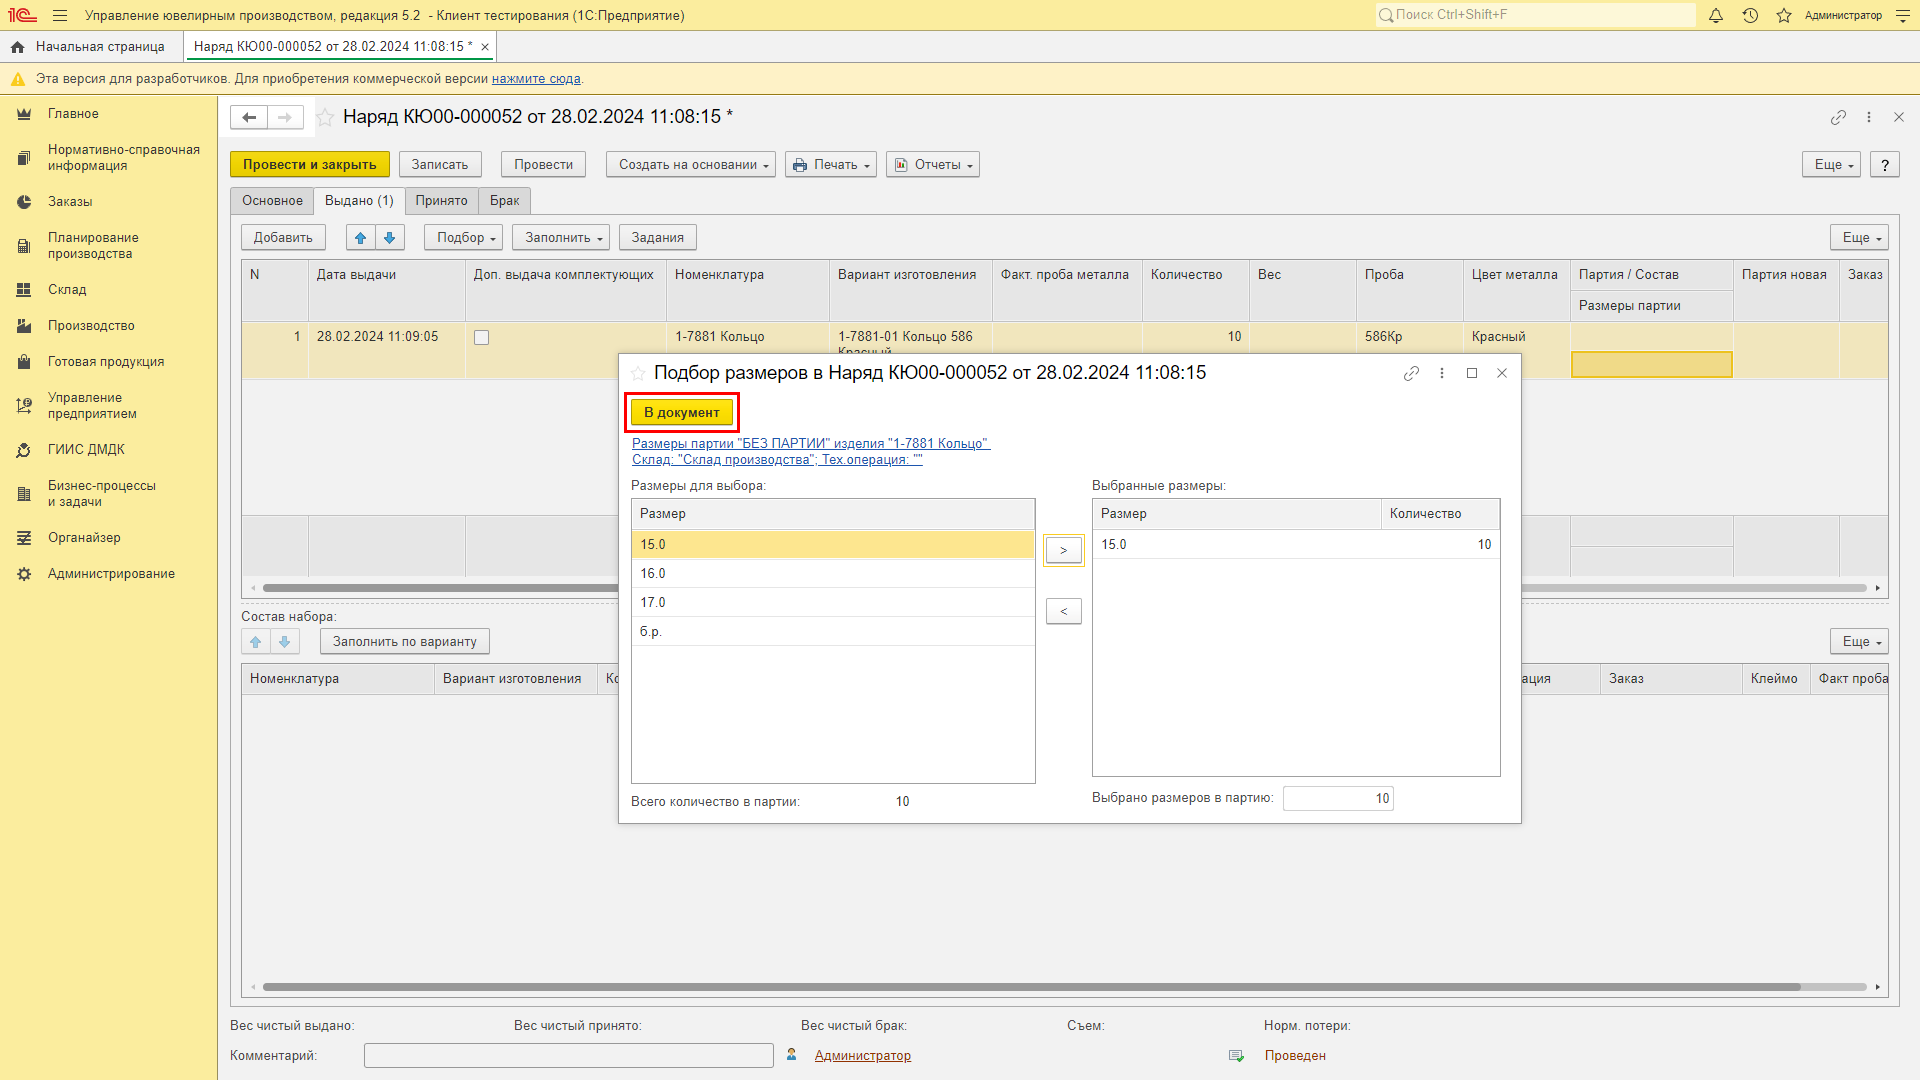Favorite the Подбор размеров dialog with its star
The height and width of the screenshot is (1080, 1920).
[x=638, y=373]
